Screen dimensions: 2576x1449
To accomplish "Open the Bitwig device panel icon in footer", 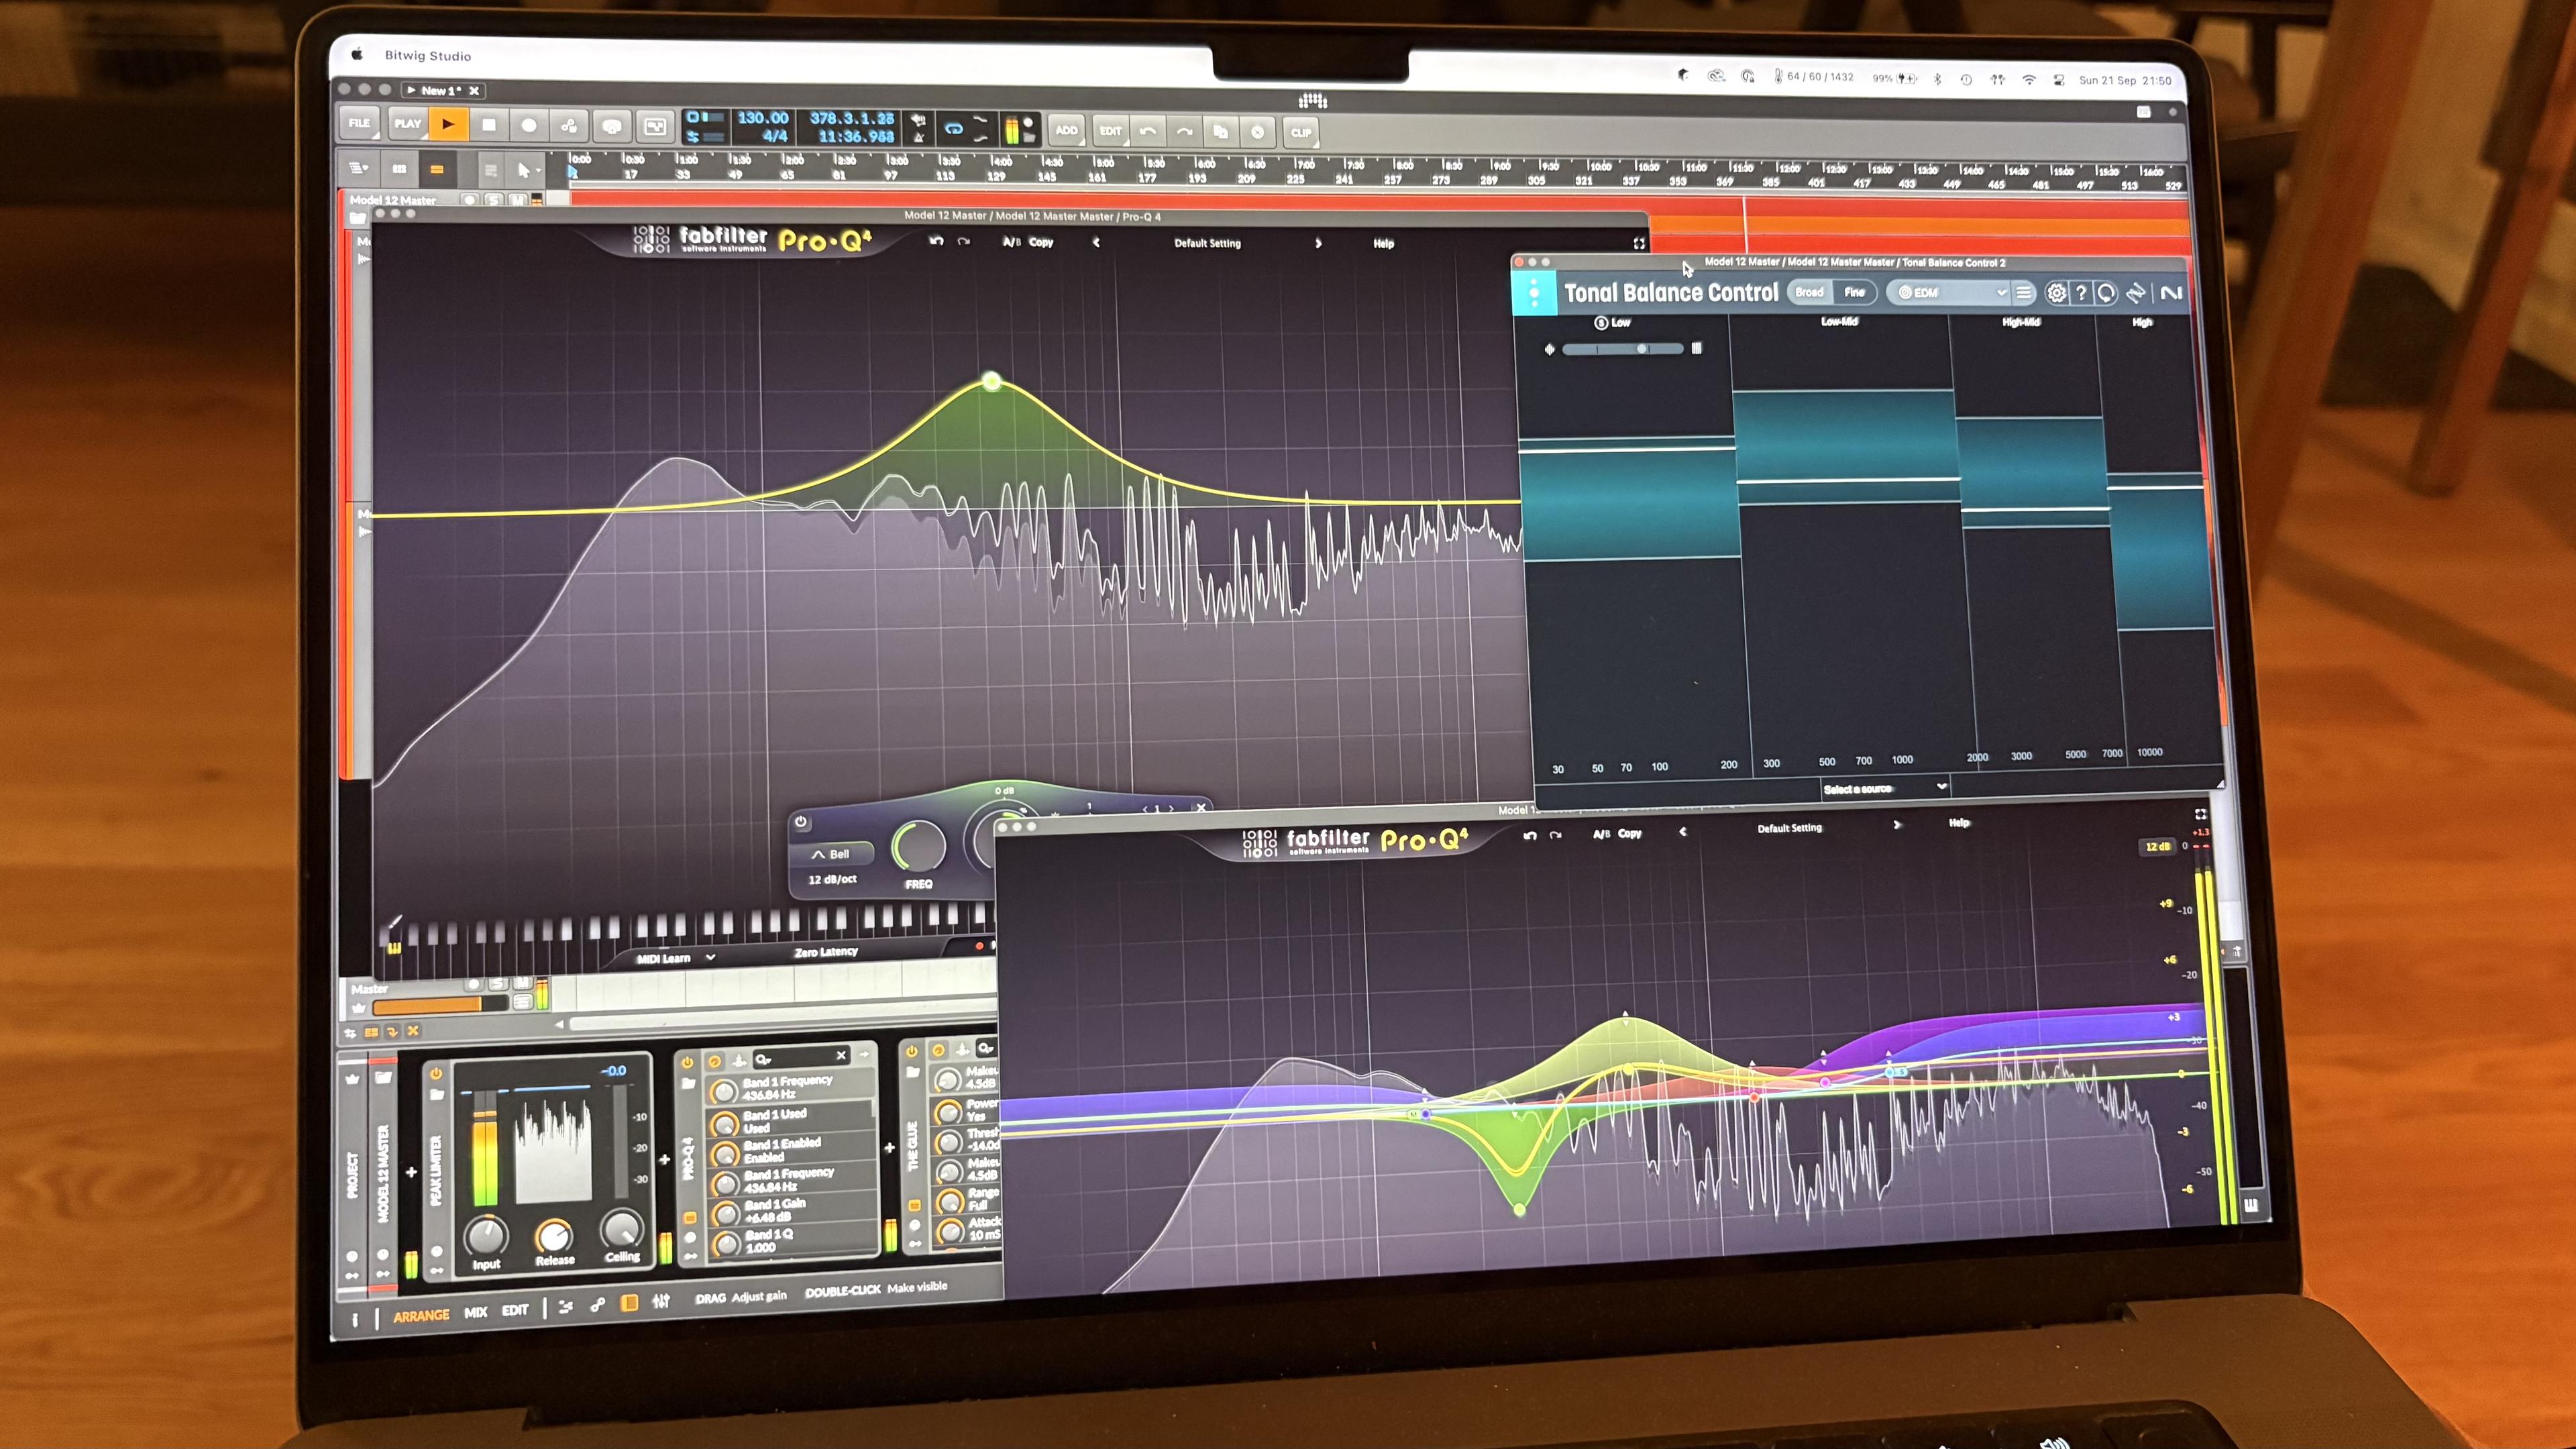I will click(x=629, y=1302).
